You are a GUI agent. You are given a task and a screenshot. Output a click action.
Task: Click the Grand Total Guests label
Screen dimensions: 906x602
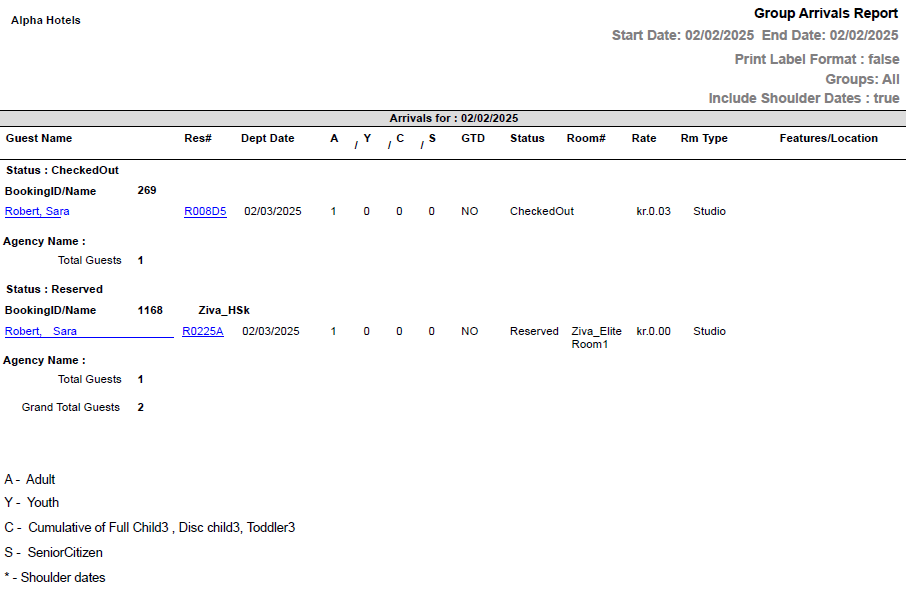71,407
